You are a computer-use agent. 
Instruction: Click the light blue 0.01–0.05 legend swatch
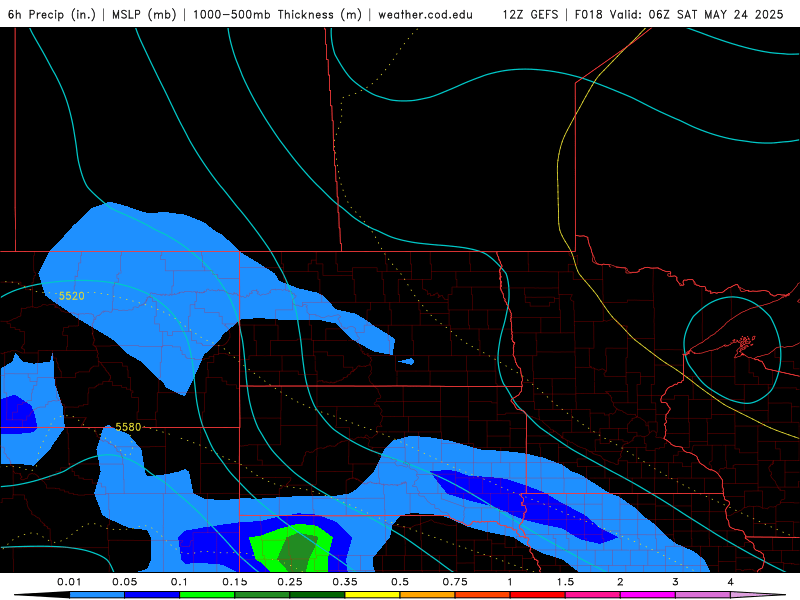[97, 595]
